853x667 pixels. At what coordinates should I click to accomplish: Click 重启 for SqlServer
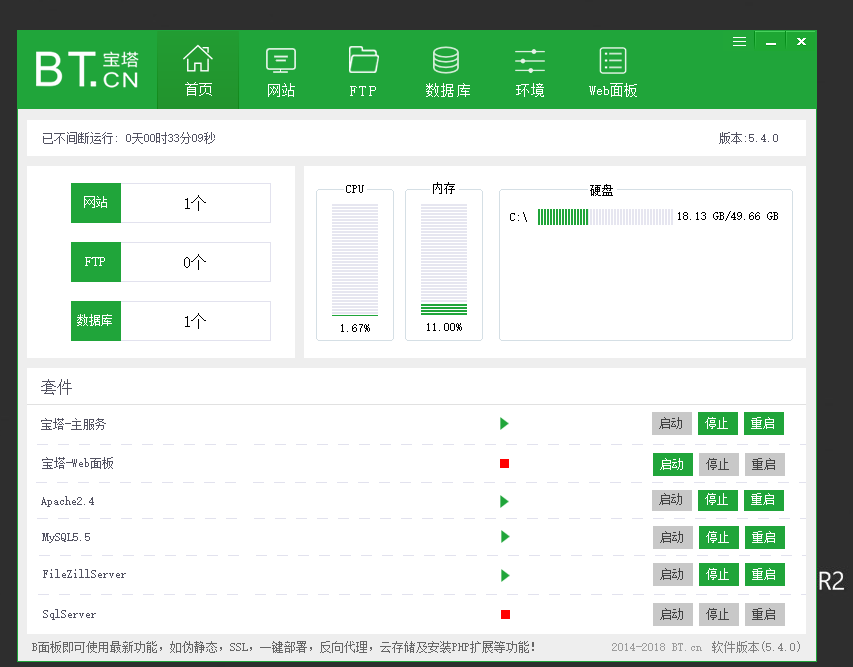[764, 614]
